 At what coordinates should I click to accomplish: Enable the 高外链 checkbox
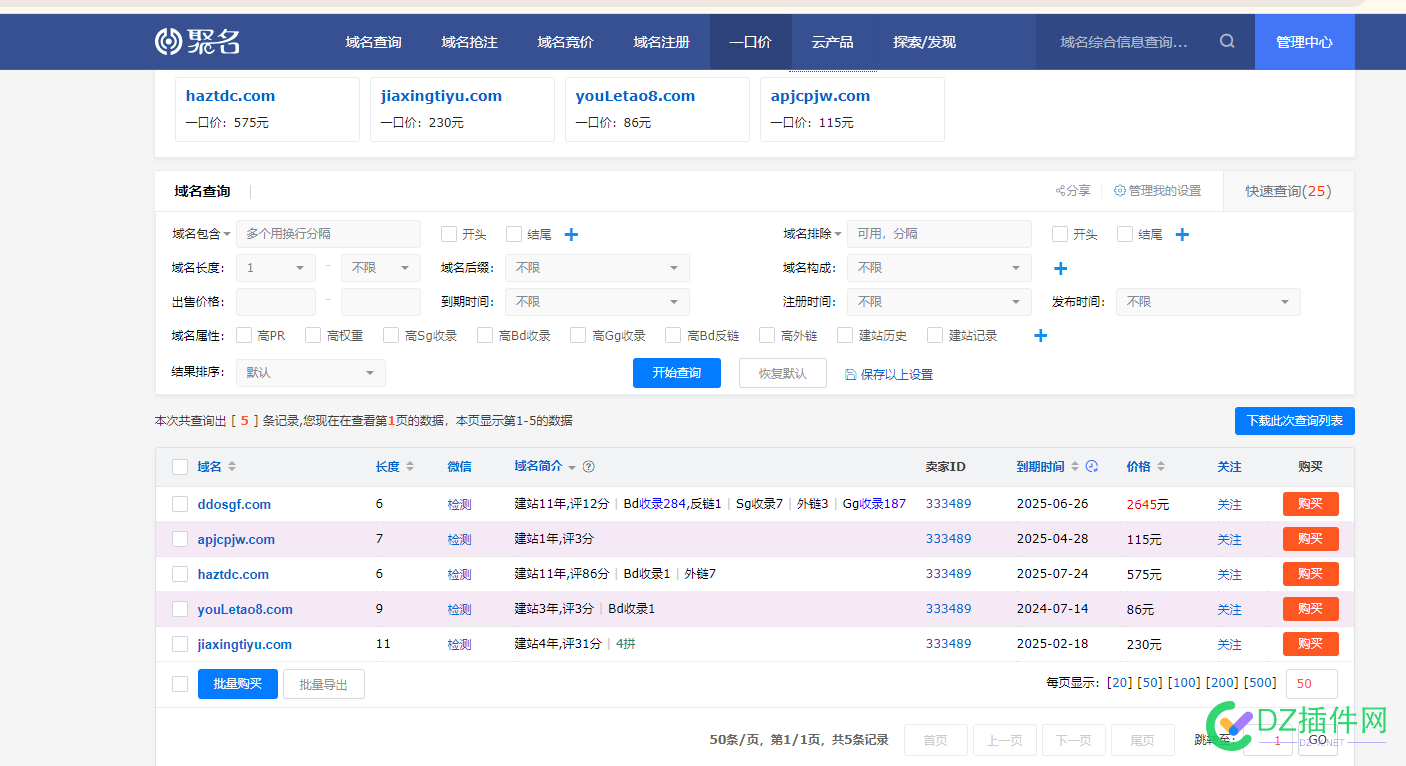pyautogui.click(x=767, y=335)
